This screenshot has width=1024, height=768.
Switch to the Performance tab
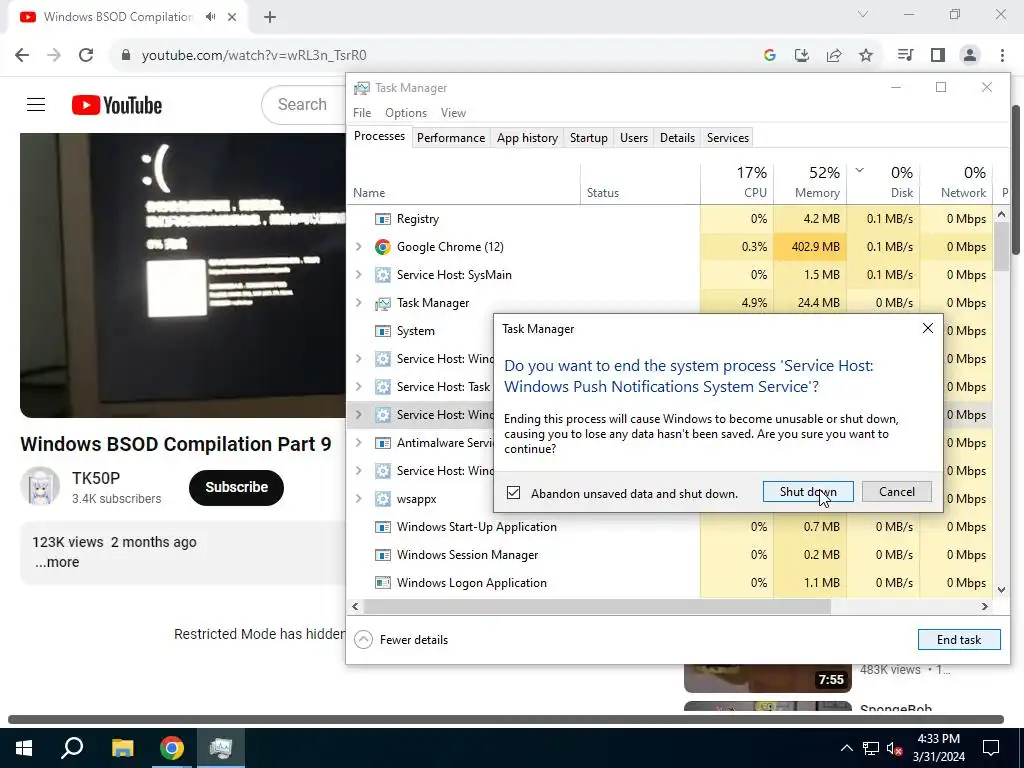[x=451, y=138]
